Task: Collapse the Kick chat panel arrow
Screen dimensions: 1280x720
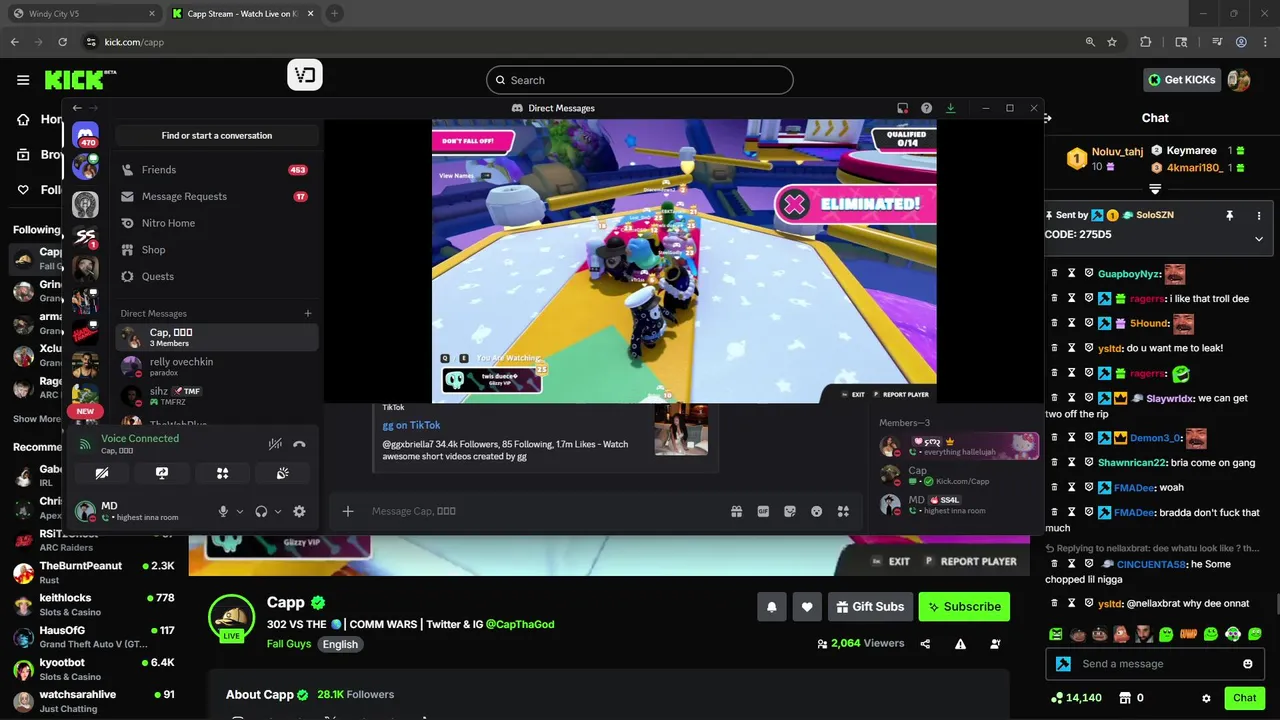Action: pos(1049,118)
